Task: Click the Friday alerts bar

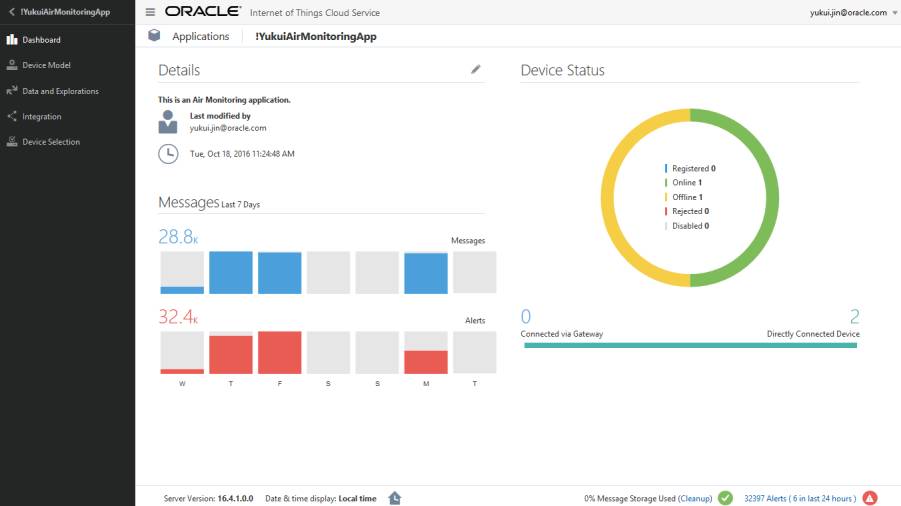Action: click(279, 353)
